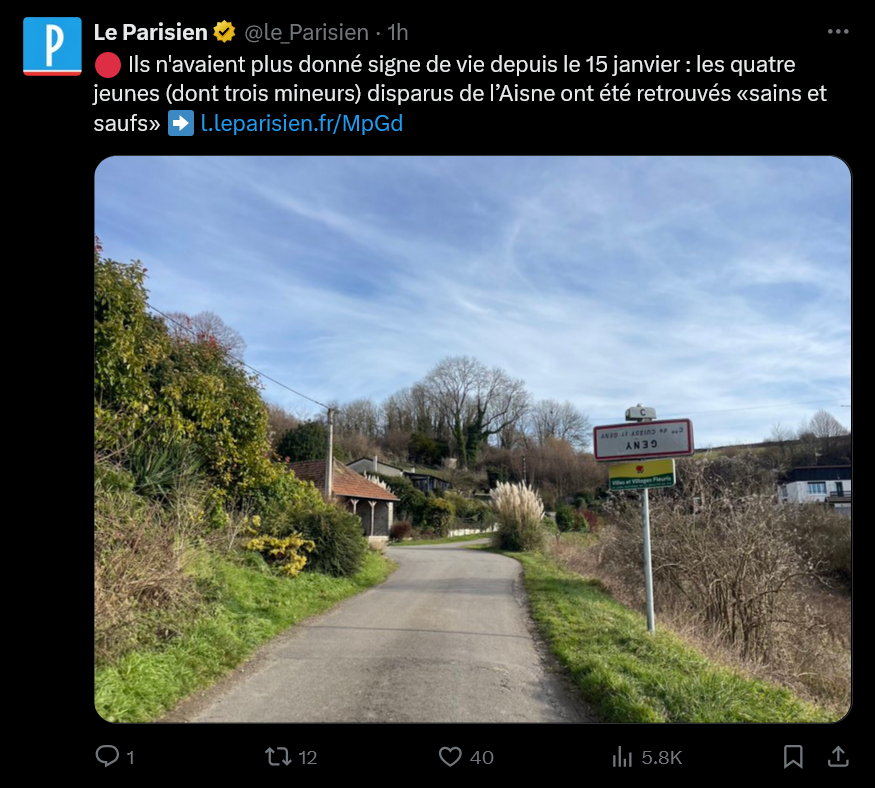Go to the @le_Parisien handle

pyautogui.click(x=306, y=33)
